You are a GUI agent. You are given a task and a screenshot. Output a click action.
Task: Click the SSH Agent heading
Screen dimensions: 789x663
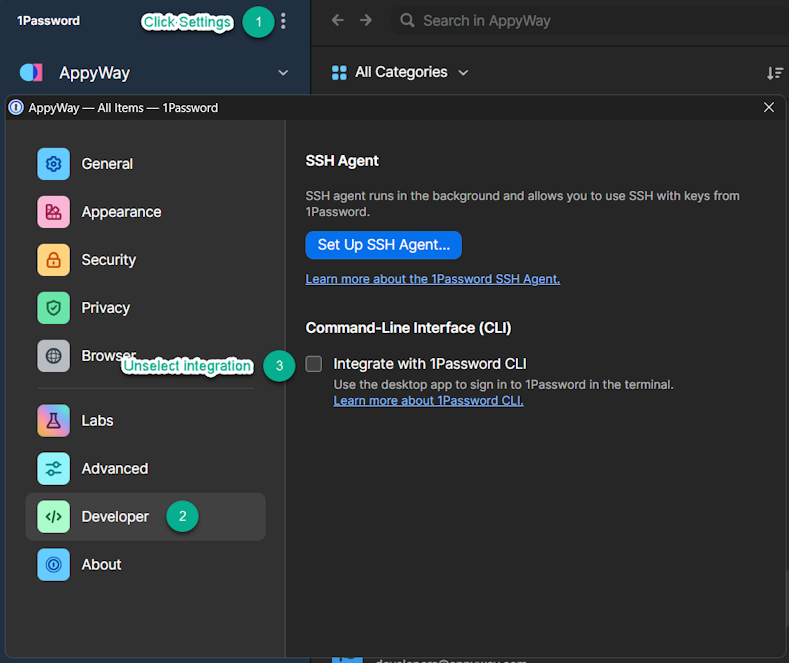pyautogui.click(x=342, y=161)
